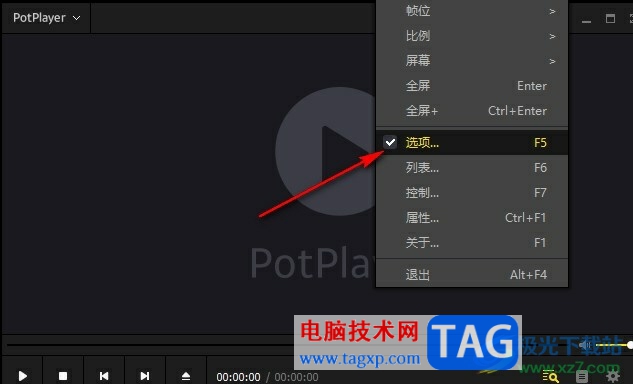This screenshot has width=633, height=384.
Task: Click the total duration 00:00:00 display
Action: (296, 377)
